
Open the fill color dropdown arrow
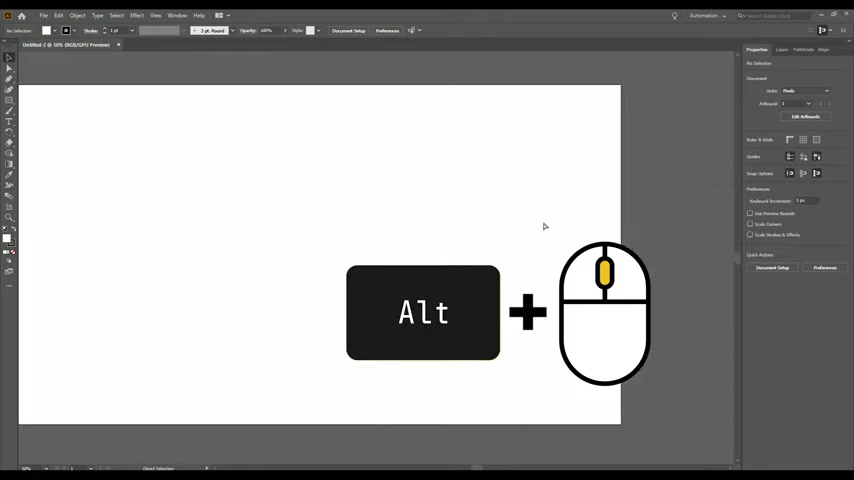(55, 31)
